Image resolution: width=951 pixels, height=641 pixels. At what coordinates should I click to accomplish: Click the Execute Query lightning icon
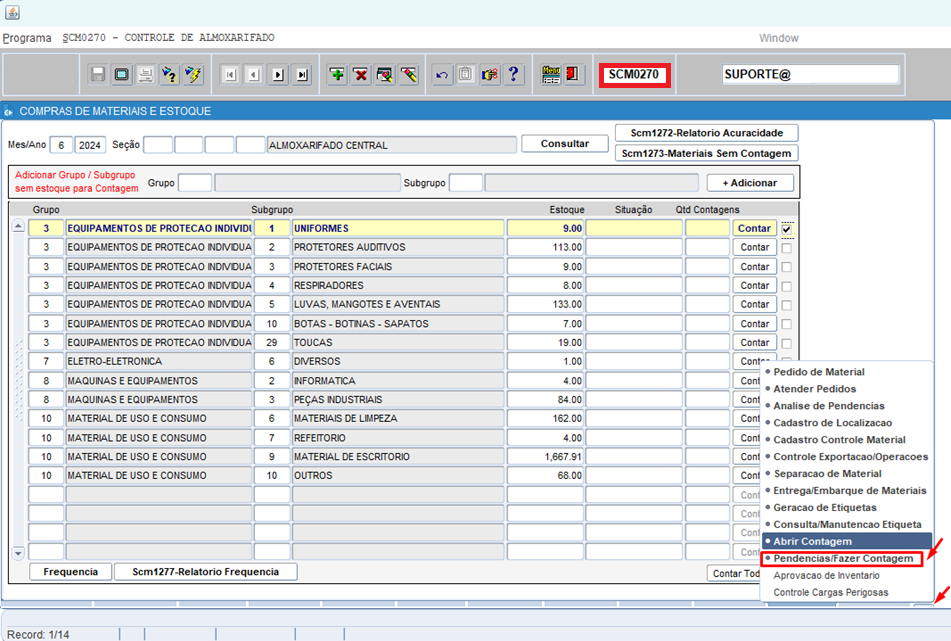(x=193, y=75)
